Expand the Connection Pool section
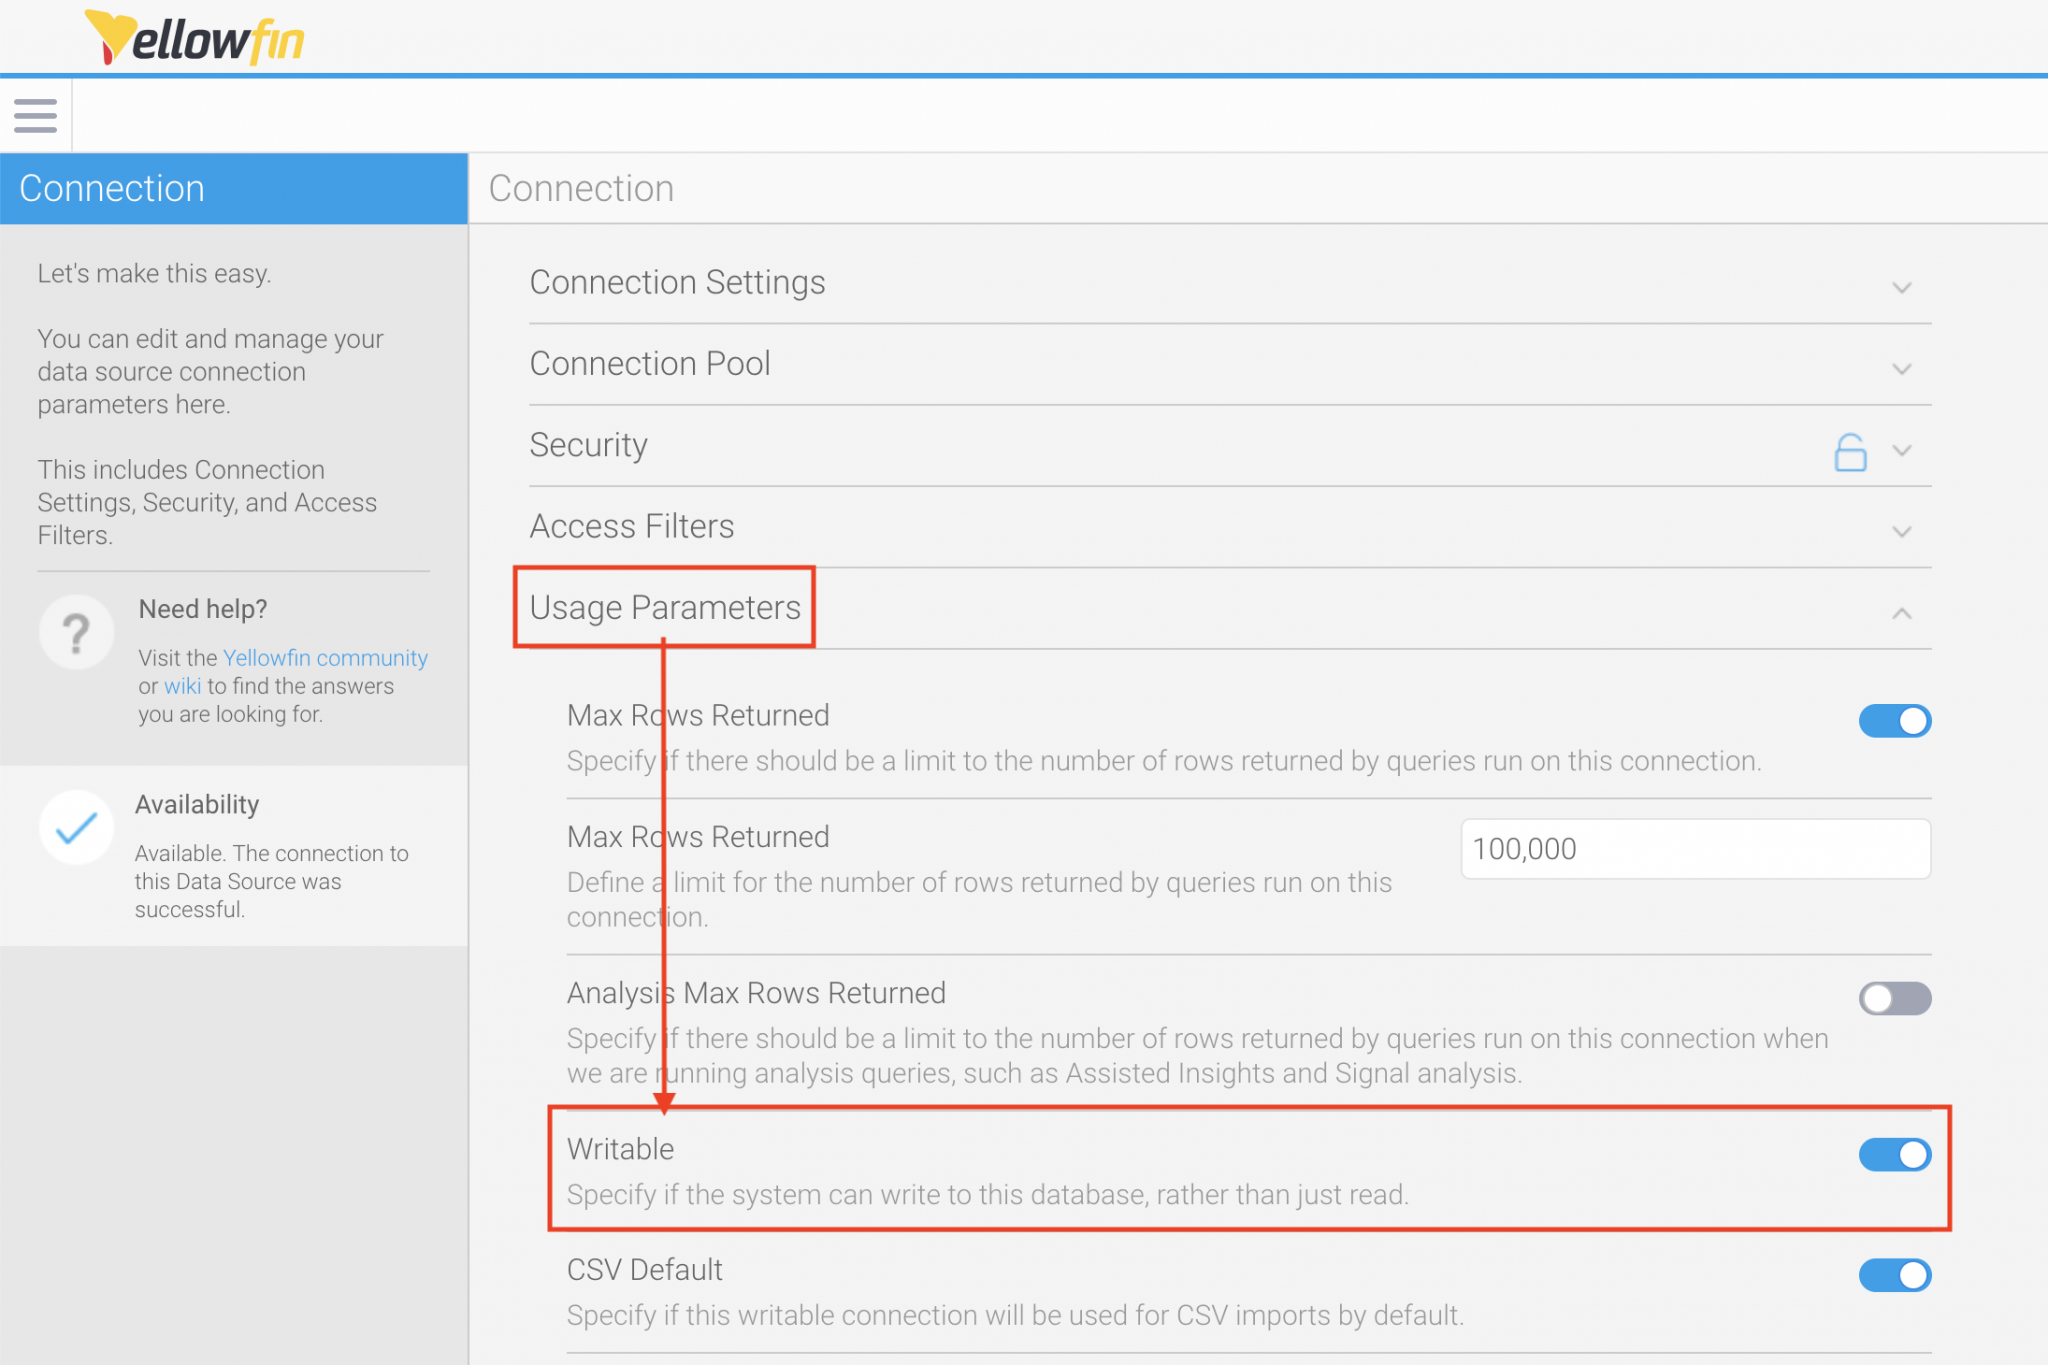This screenshot has width=2048, height=1365. click(1901, 368)
